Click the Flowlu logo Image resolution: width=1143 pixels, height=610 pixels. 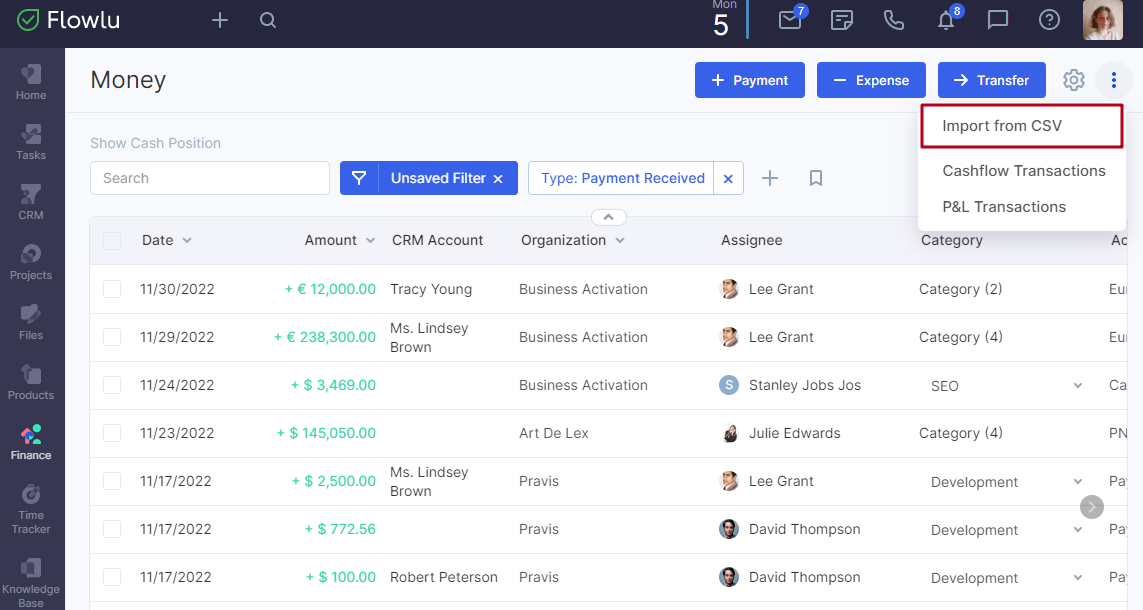point(68,20)
